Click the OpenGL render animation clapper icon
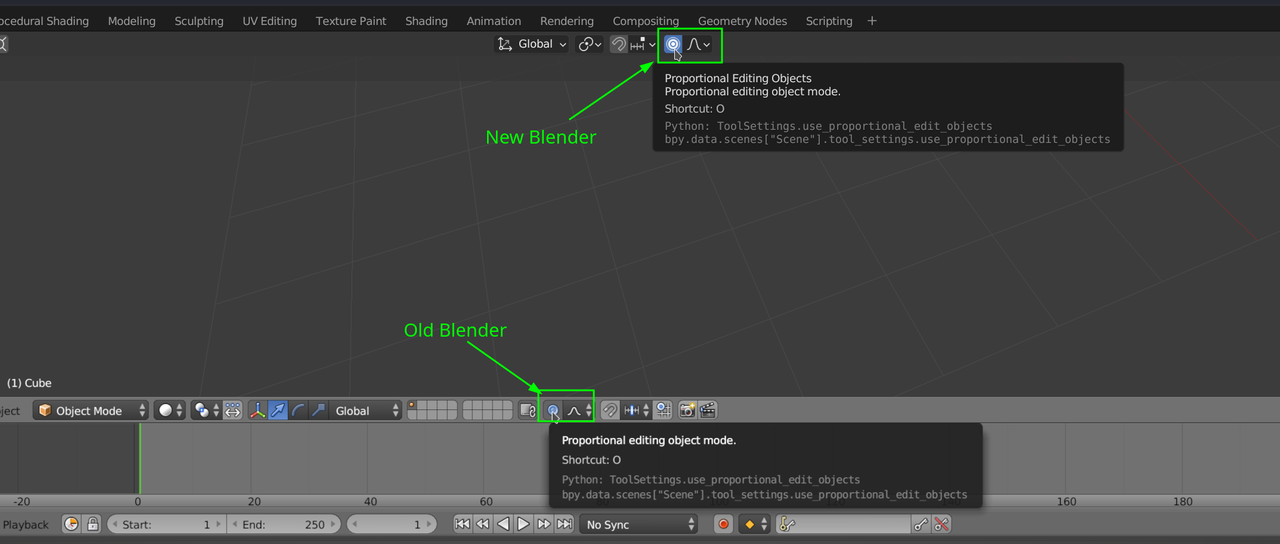Viewport: 1280px width, 544px height. [x=708, y=411]
